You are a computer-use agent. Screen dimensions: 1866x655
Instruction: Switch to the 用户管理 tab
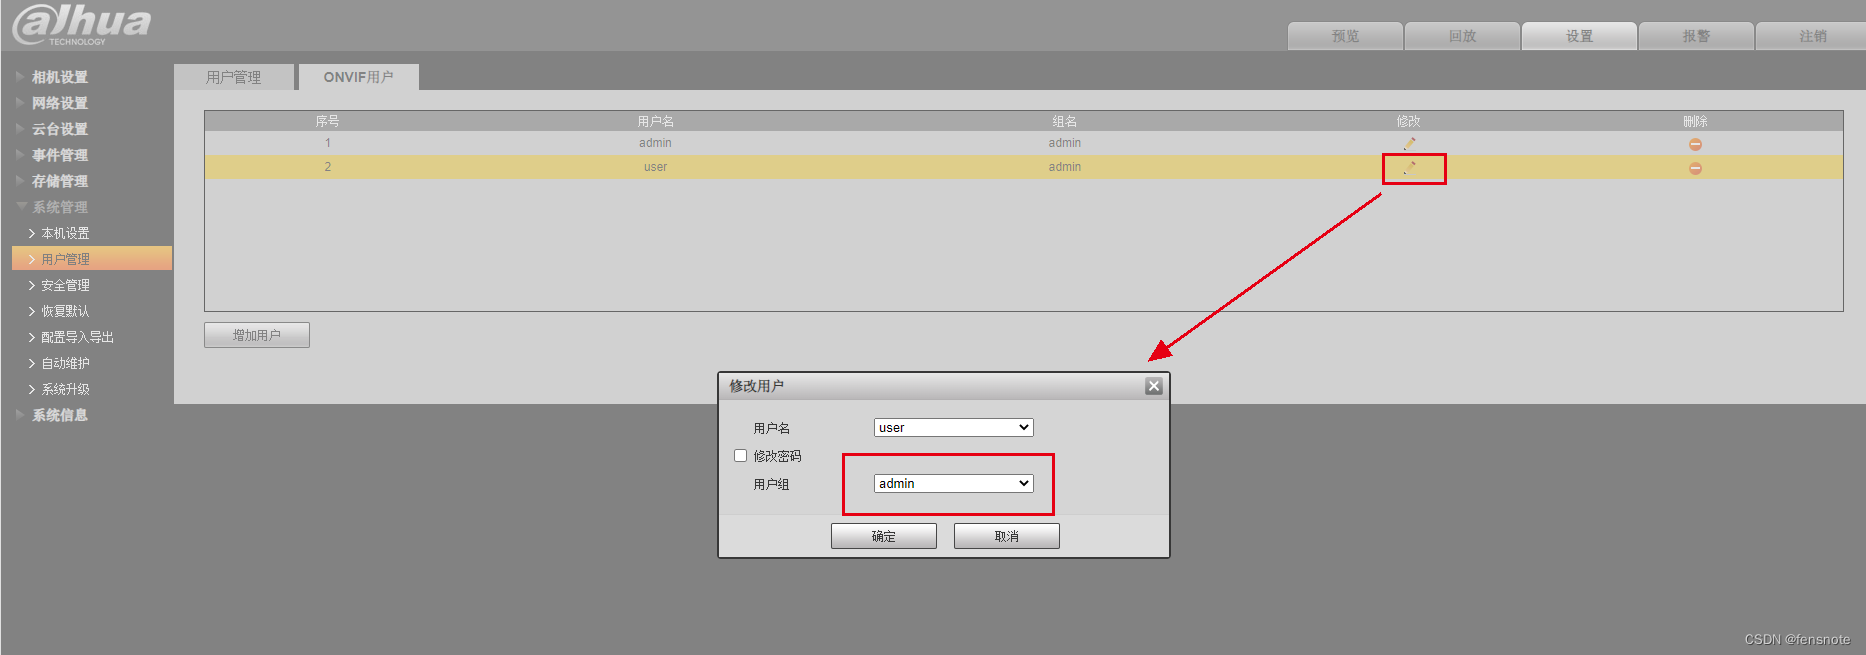tap(234, 77)
